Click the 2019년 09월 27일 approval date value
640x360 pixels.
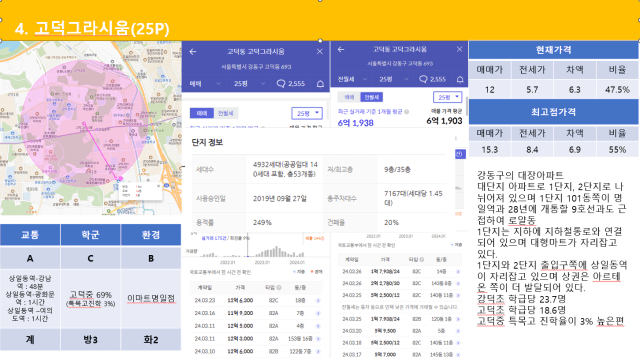(280, 198)
